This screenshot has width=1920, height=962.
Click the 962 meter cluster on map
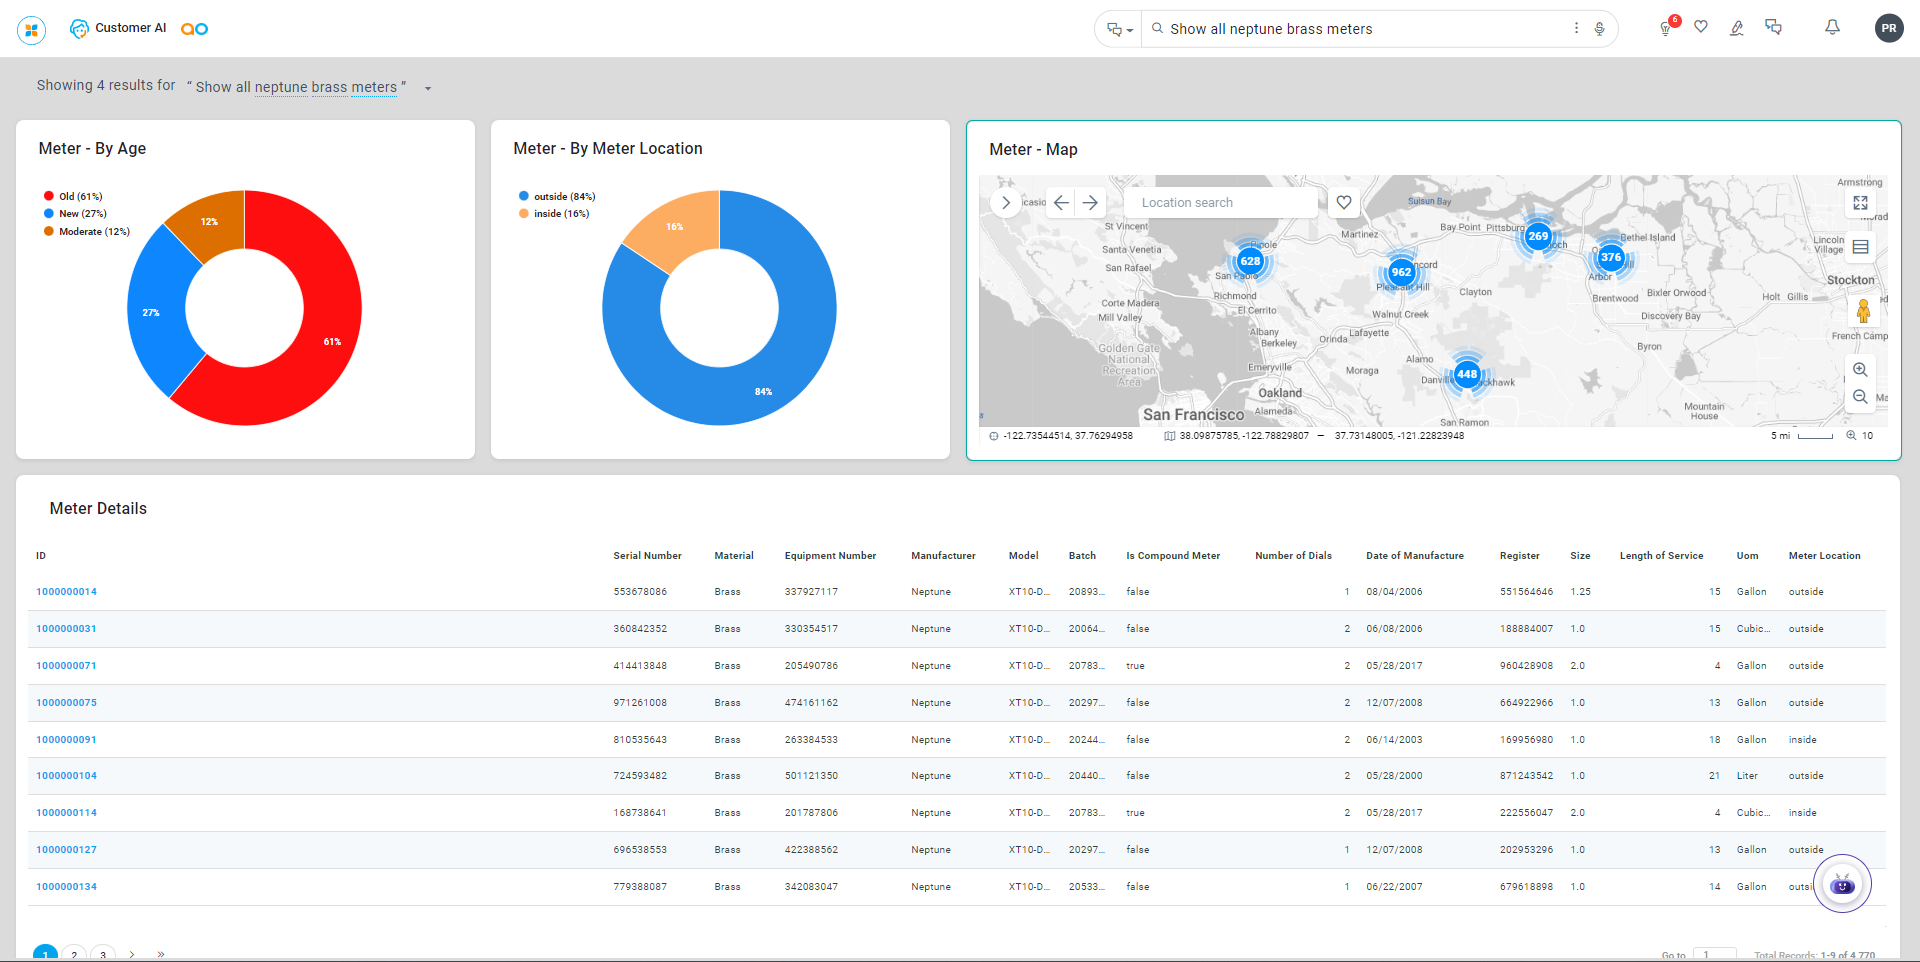[x=1401, y=272]
